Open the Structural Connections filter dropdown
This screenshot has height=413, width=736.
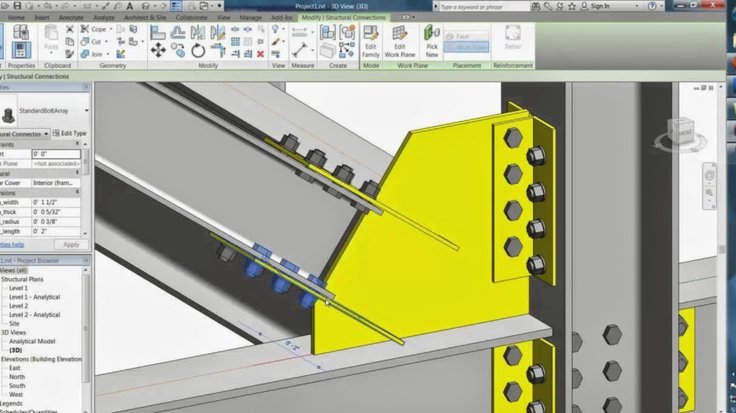(46, 134)
